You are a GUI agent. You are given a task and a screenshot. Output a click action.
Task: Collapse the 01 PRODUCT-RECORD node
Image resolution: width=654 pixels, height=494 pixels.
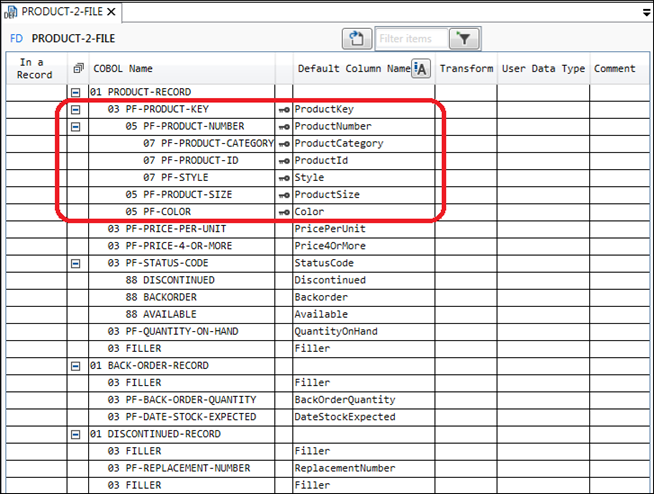pos(77,92)
